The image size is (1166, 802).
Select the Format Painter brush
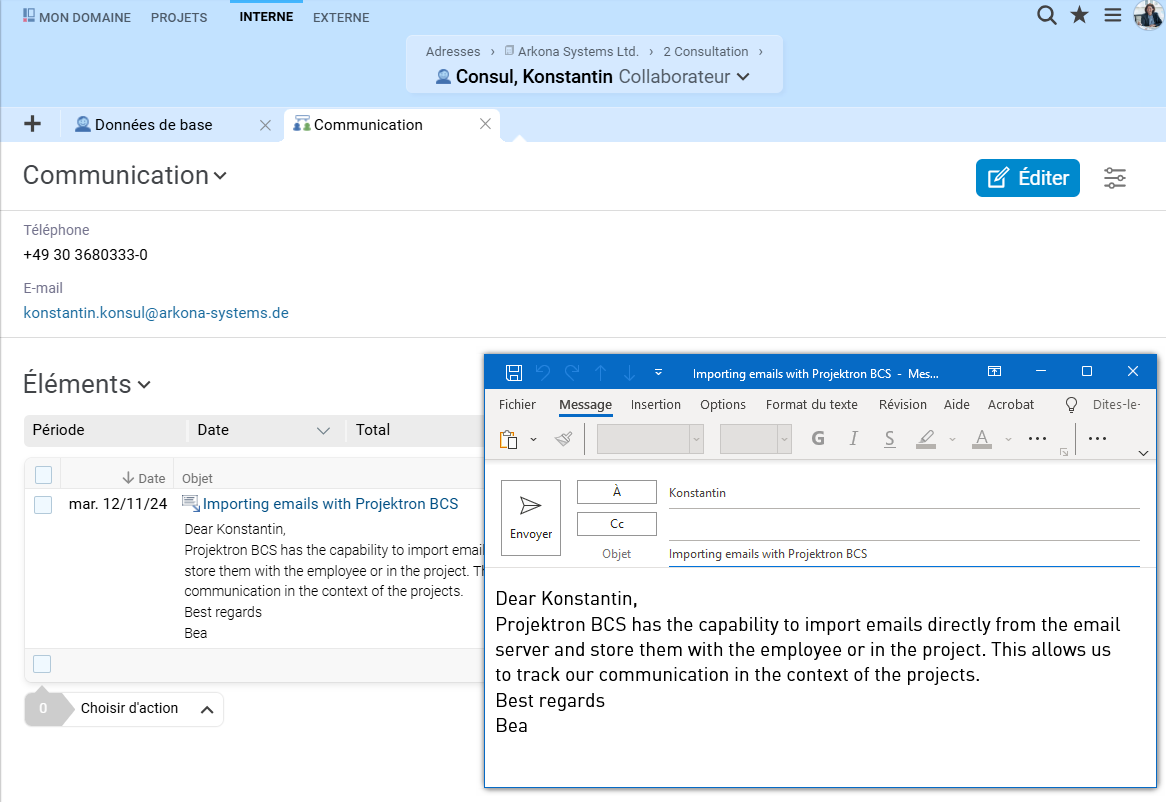tap(564, 439)
